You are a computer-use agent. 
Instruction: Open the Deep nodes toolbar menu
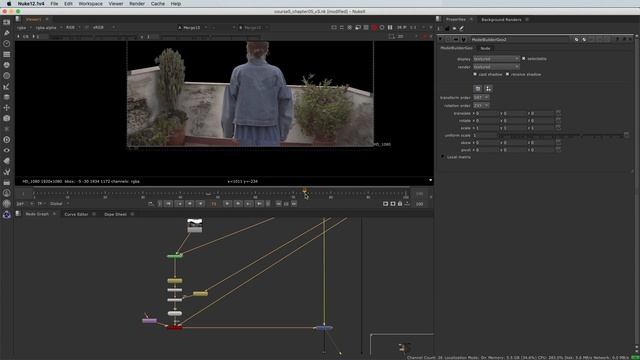(x=7, y=140)
